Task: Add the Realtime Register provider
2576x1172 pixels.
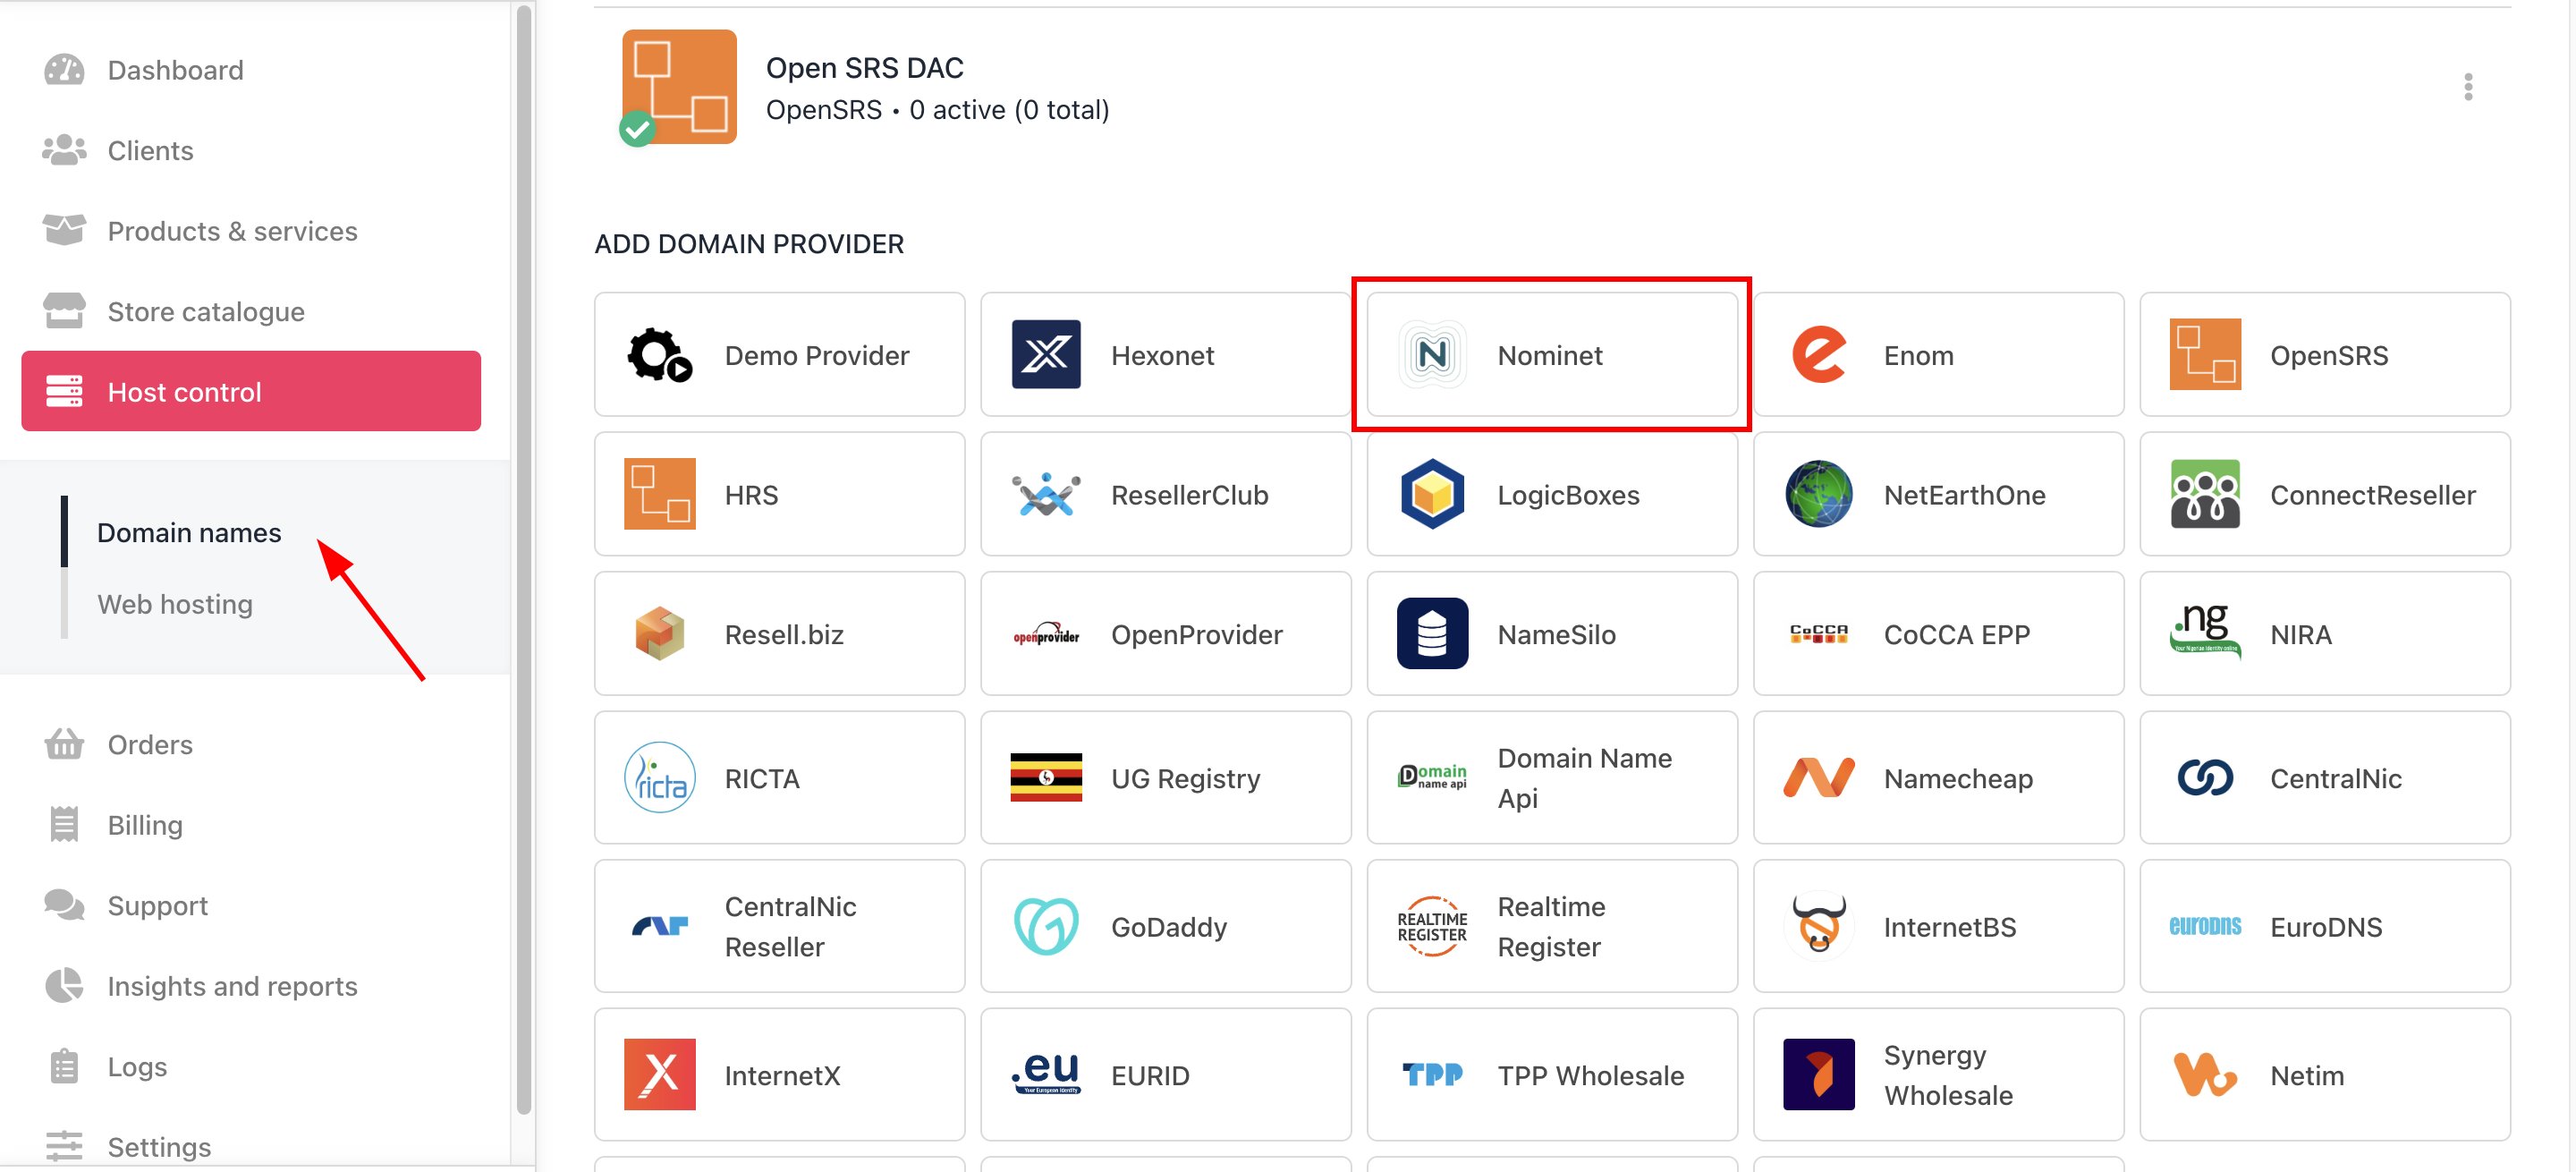Action: click(1552, 927)
